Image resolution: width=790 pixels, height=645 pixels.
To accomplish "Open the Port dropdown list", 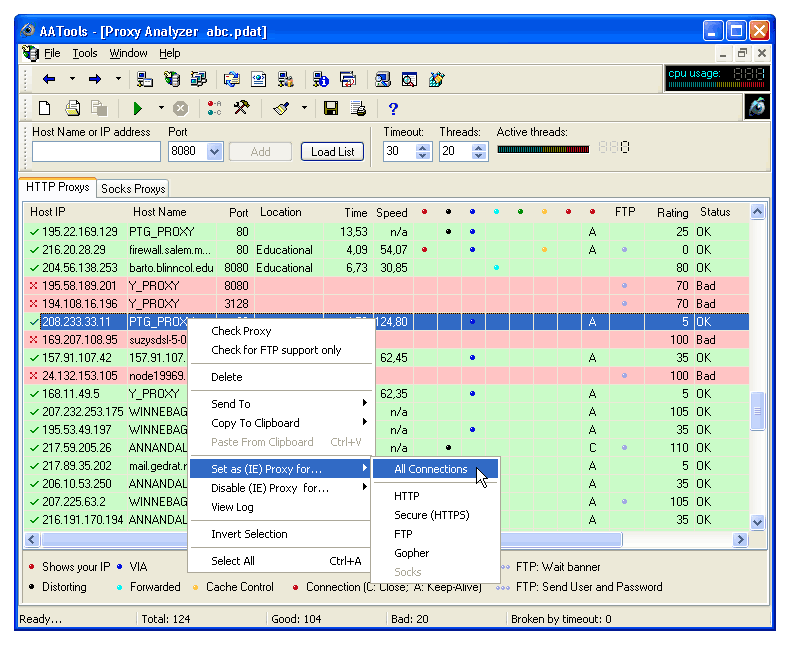I will (x=214, y=152).
